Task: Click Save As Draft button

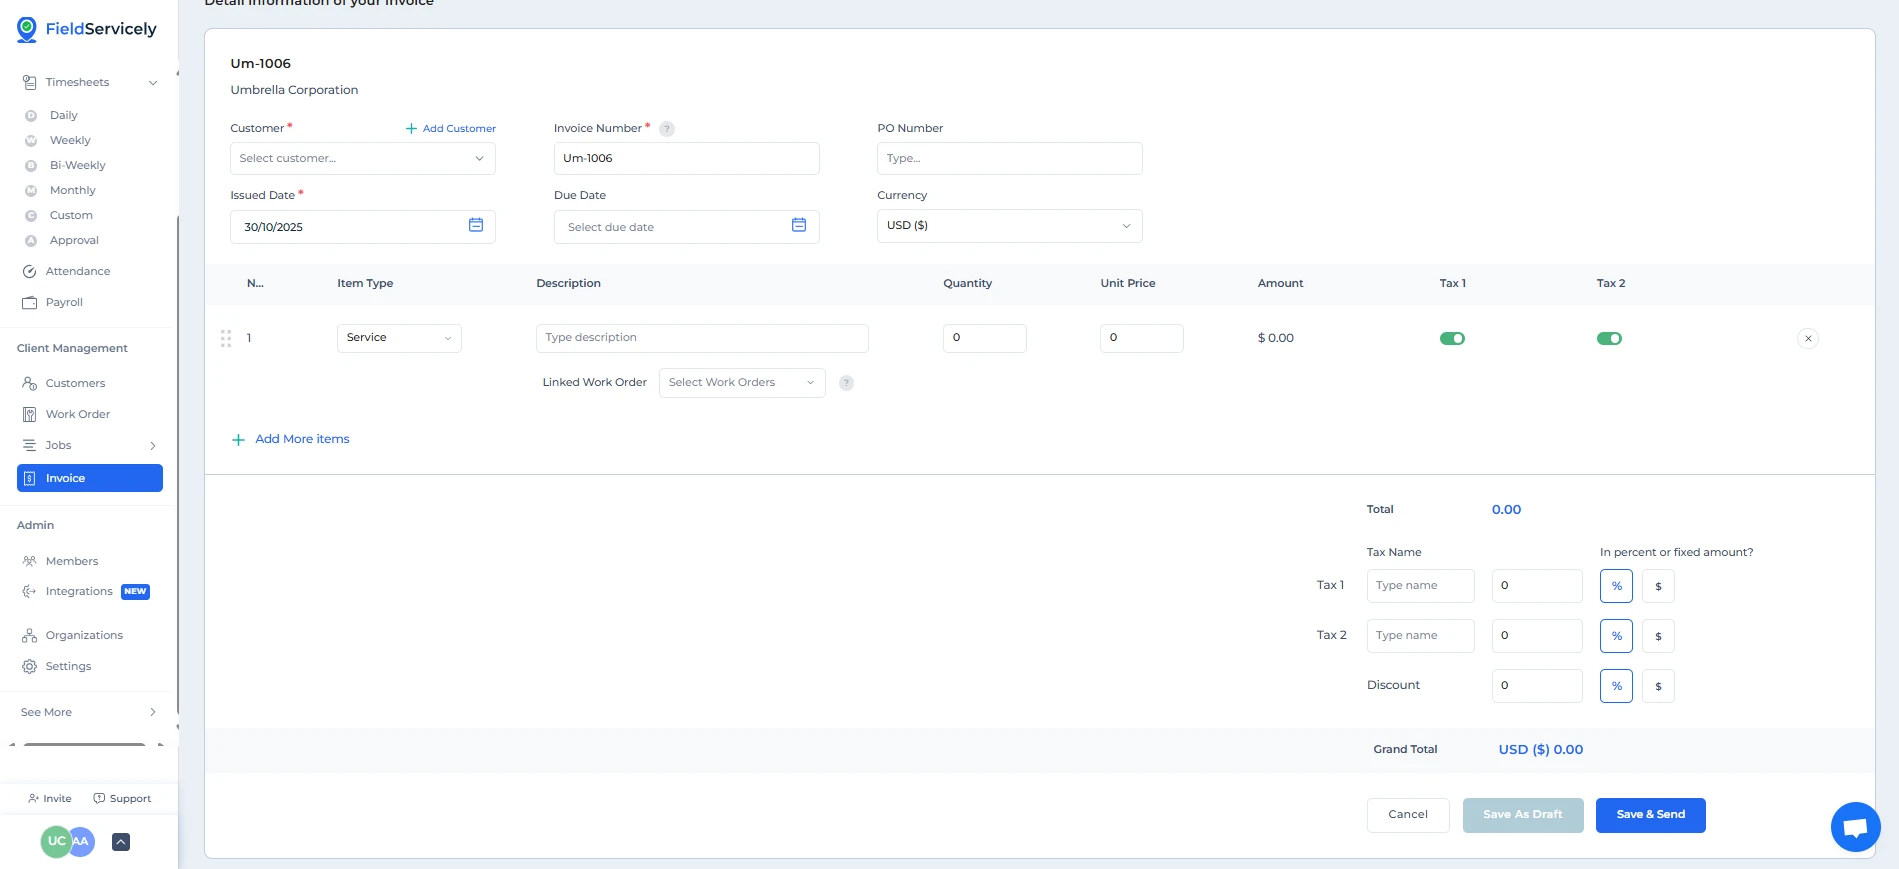Action: [x=1523, y=815]
